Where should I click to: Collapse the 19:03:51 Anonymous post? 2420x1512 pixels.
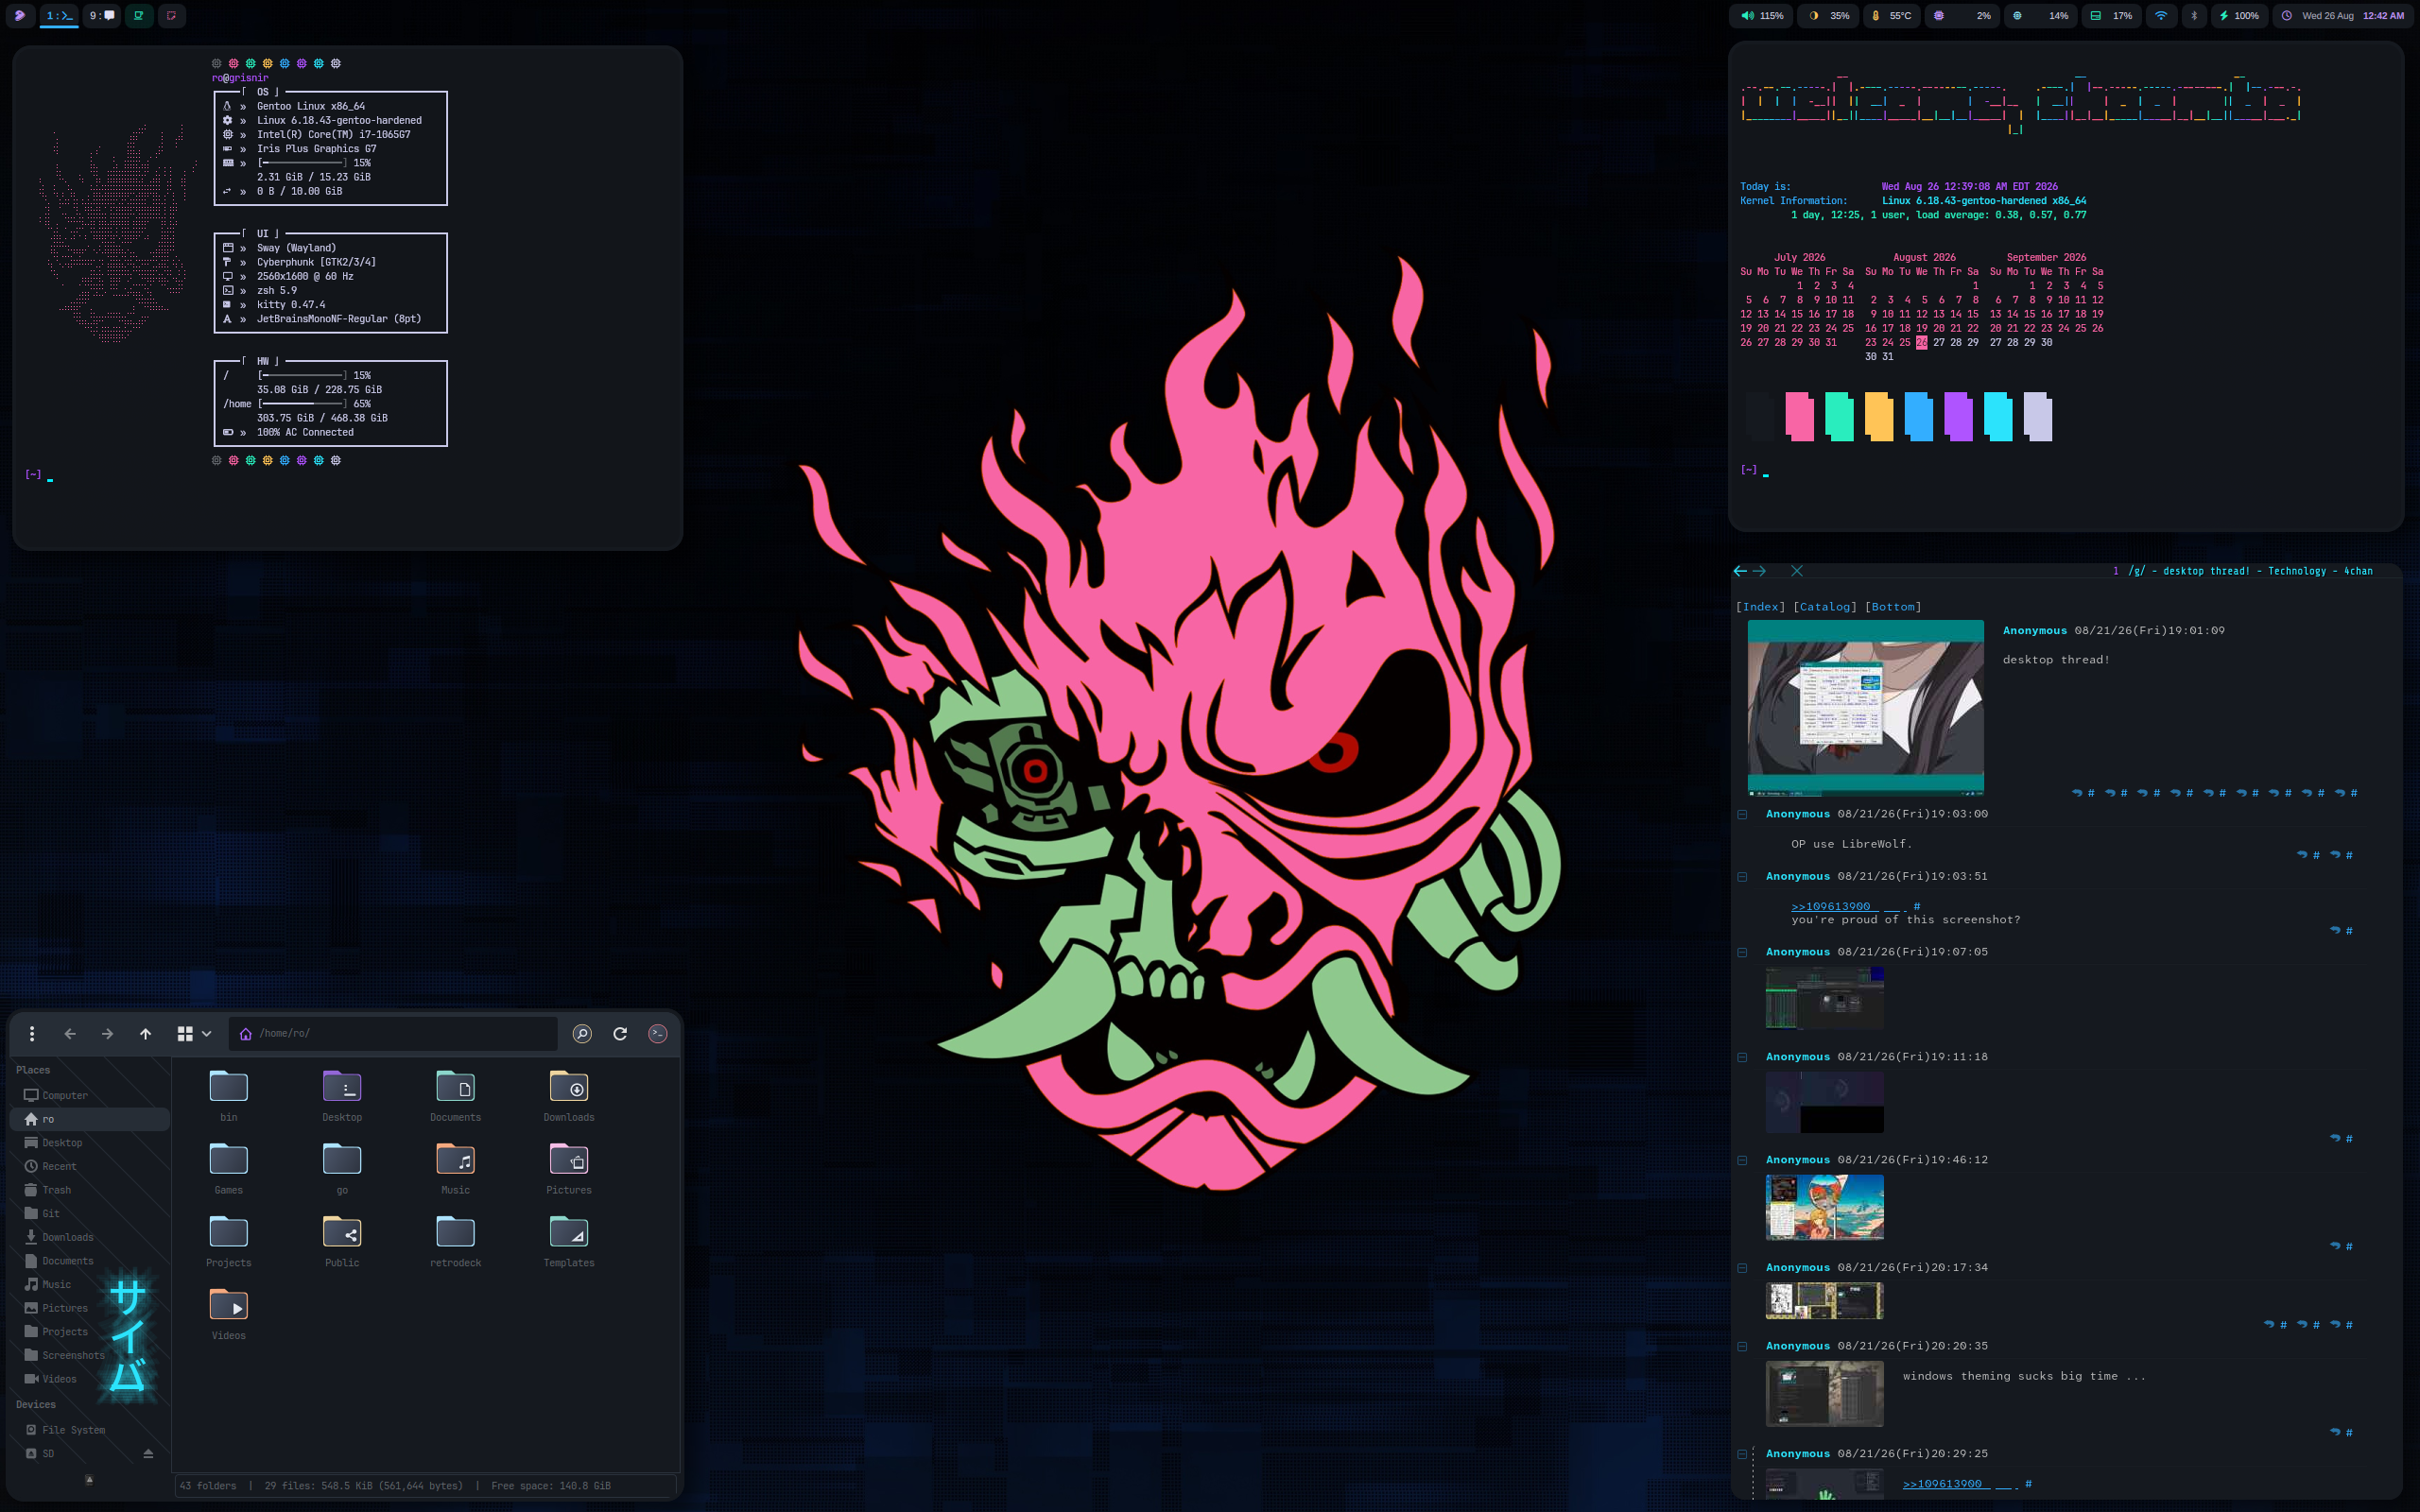1742,877
